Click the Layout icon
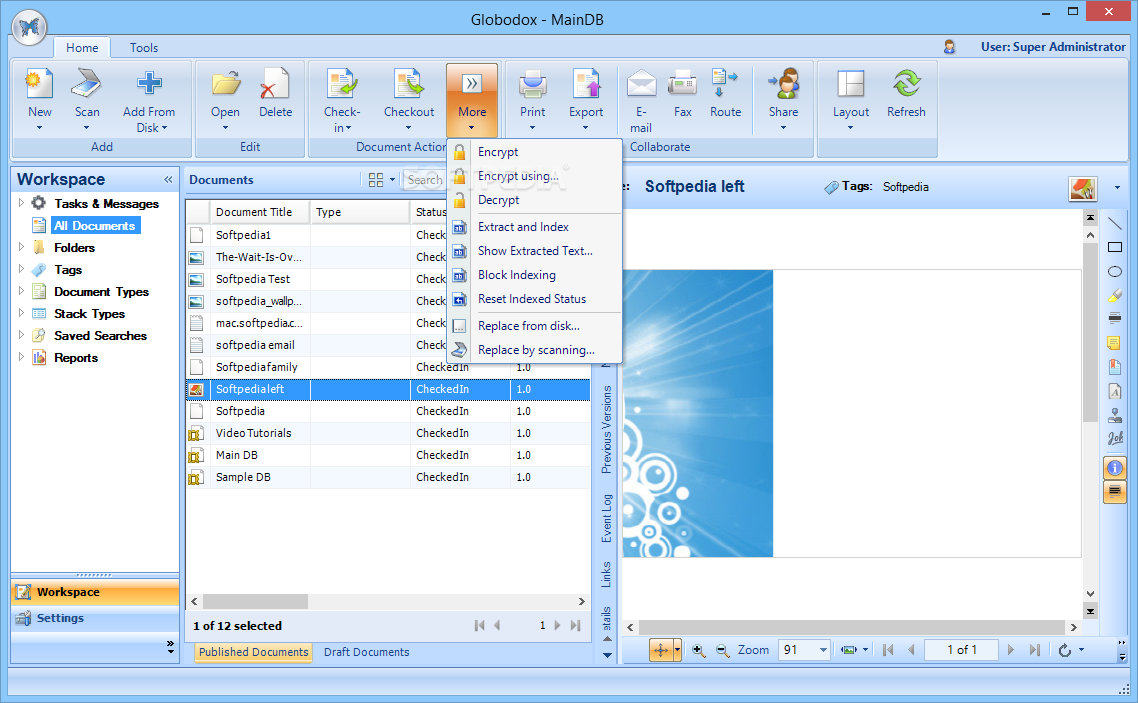Viewport: 1138px width, 703px height. coord(851,83)
